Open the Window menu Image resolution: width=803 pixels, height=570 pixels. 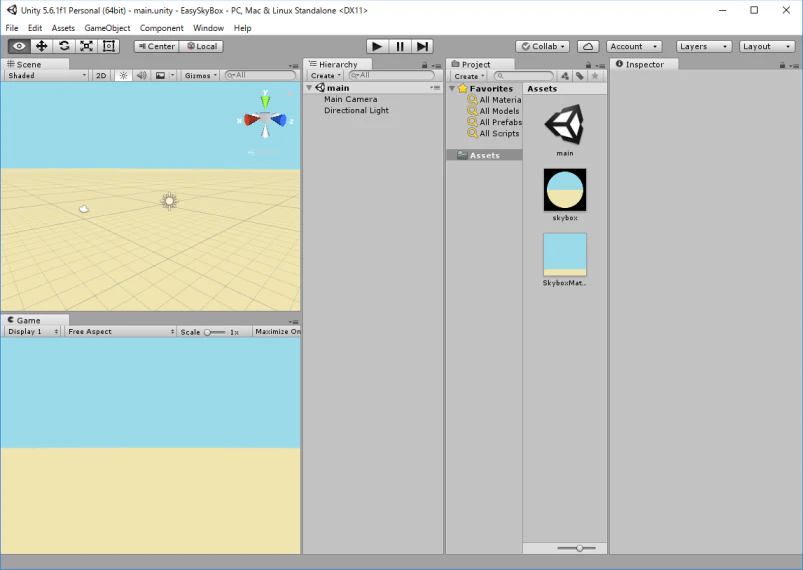208,28
